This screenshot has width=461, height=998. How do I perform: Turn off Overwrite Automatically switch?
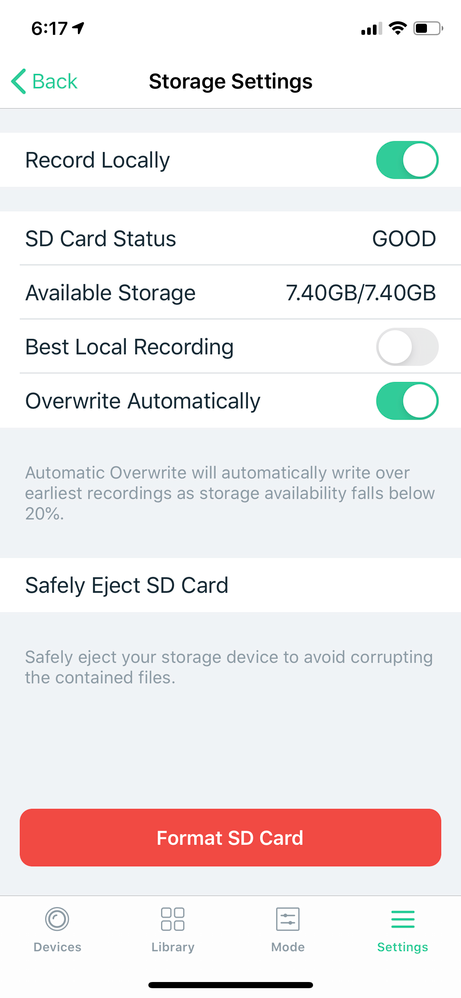point(408,401)
